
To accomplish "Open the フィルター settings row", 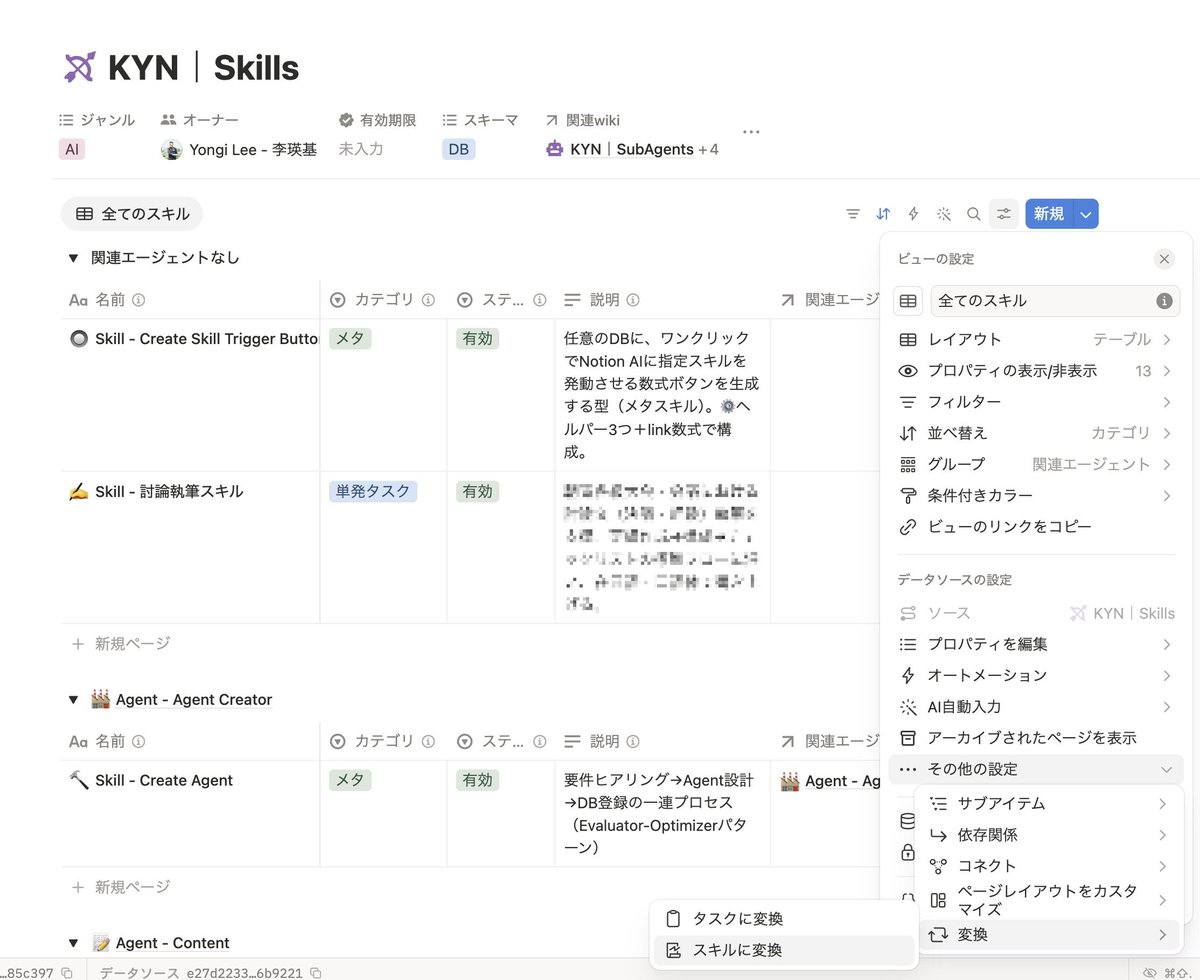I will 1035,402.
